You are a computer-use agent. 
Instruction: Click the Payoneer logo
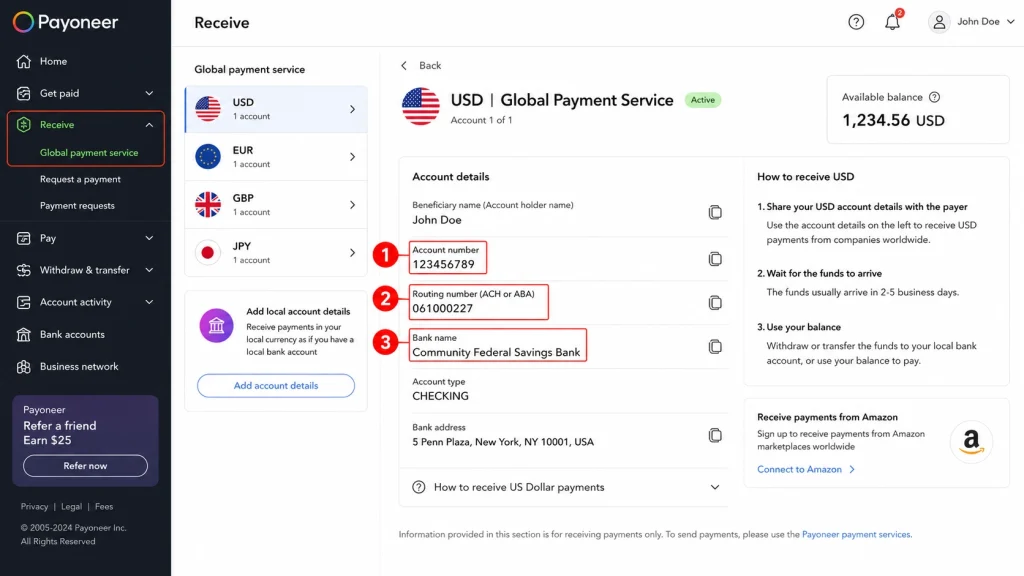[x=65, y=22]
